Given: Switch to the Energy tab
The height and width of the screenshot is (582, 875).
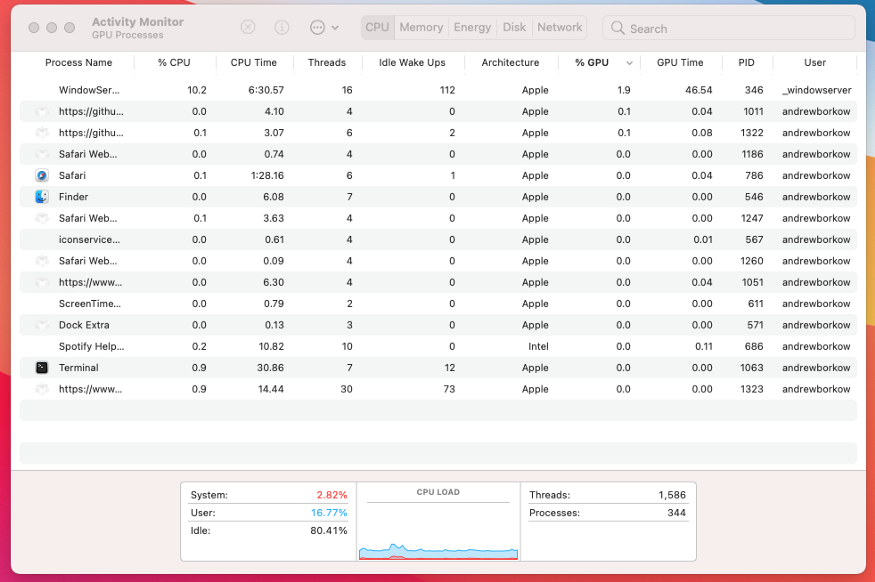Looking at the screenshot, I should [472, 27].
